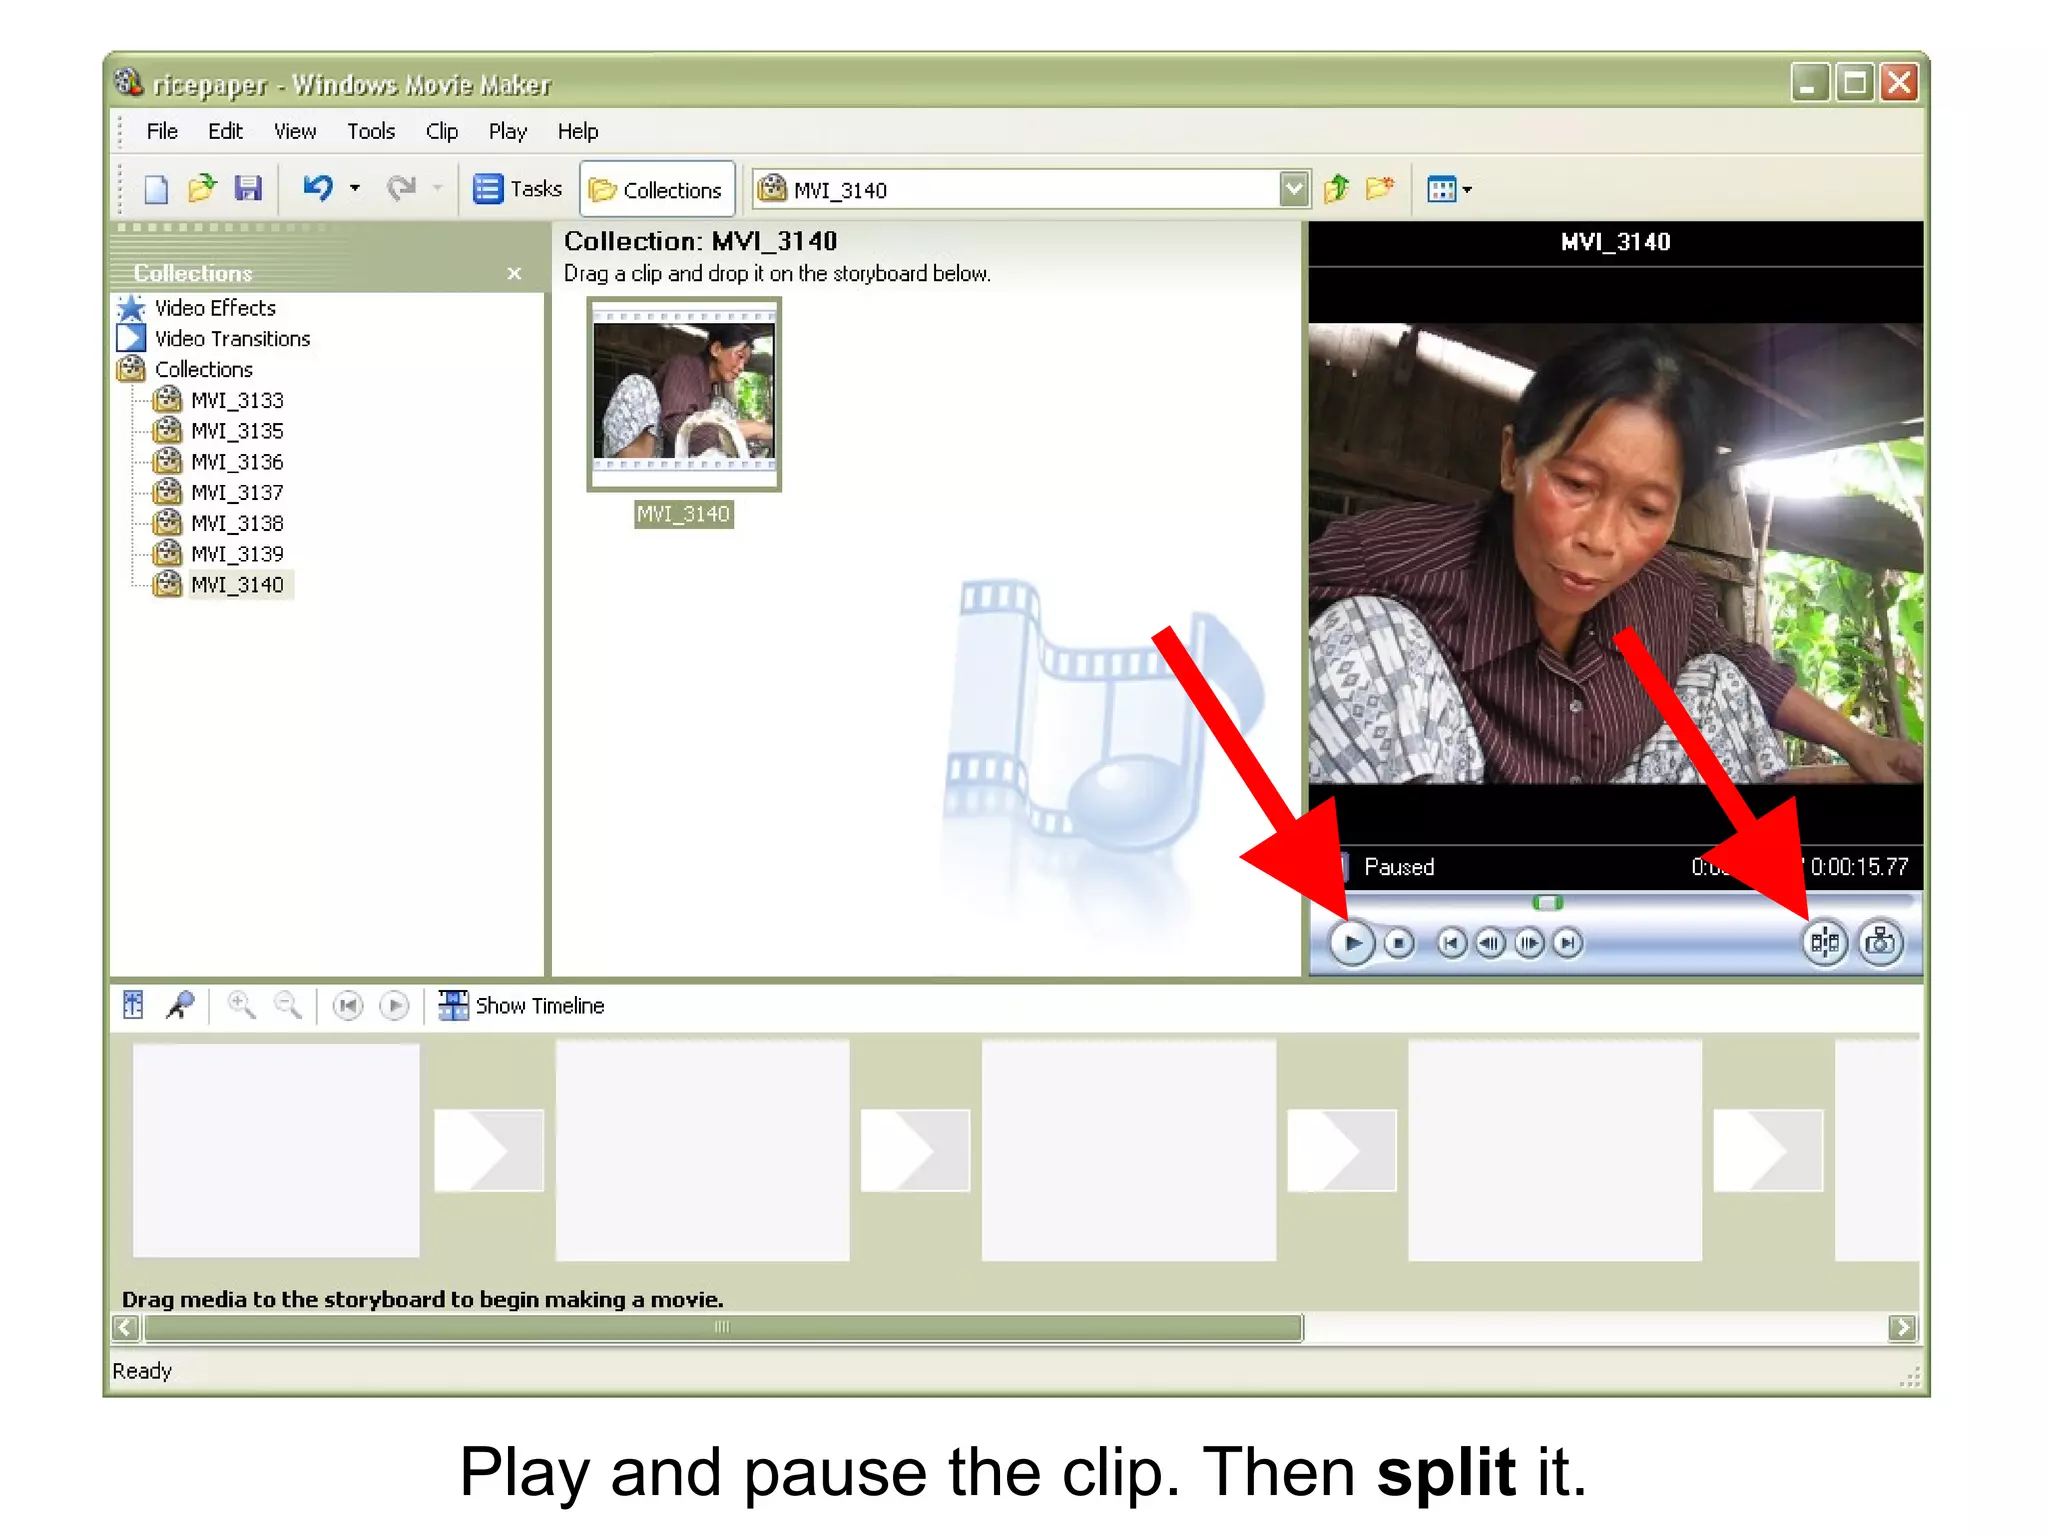
Task: Click the storyboard scroll right arrow
Action: click(1902, 1328)
